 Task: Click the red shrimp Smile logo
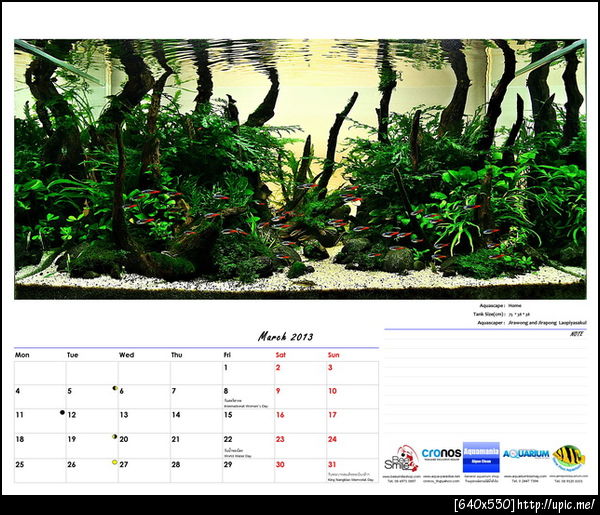pos(401,458)
